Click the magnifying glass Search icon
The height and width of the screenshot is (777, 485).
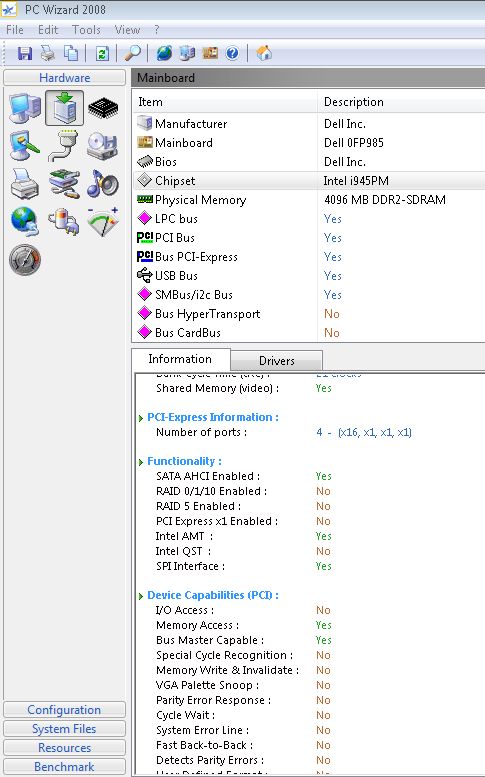pos(133,53)
